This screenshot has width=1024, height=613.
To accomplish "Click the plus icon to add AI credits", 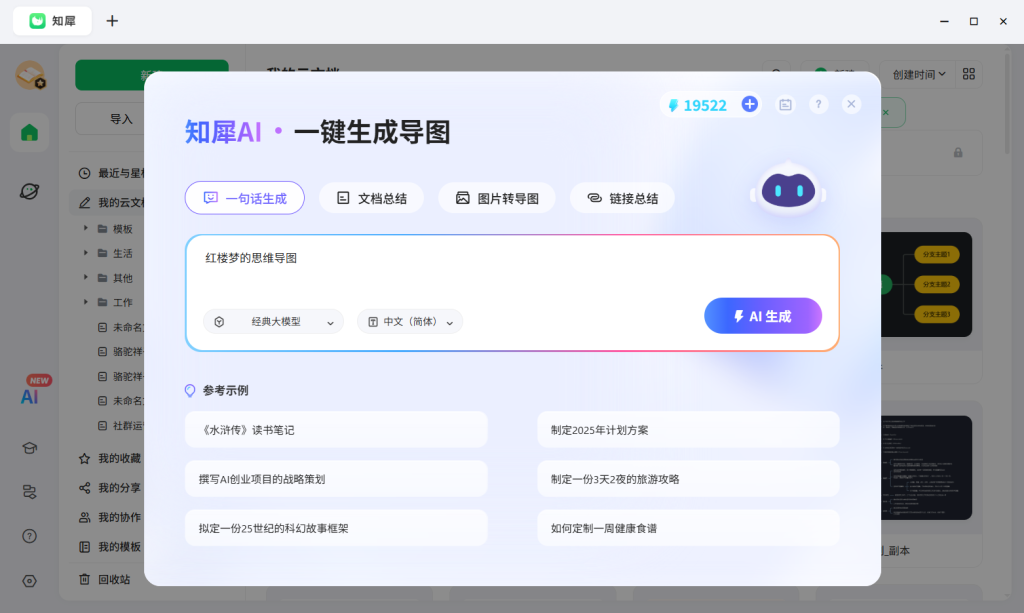I will click(750, 104).
